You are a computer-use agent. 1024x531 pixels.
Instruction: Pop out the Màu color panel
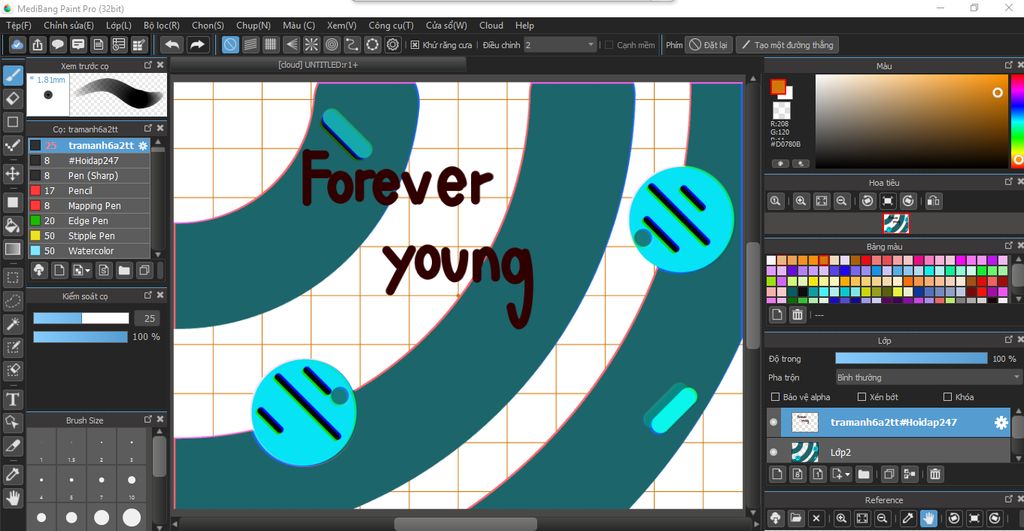pos(1009,65)
